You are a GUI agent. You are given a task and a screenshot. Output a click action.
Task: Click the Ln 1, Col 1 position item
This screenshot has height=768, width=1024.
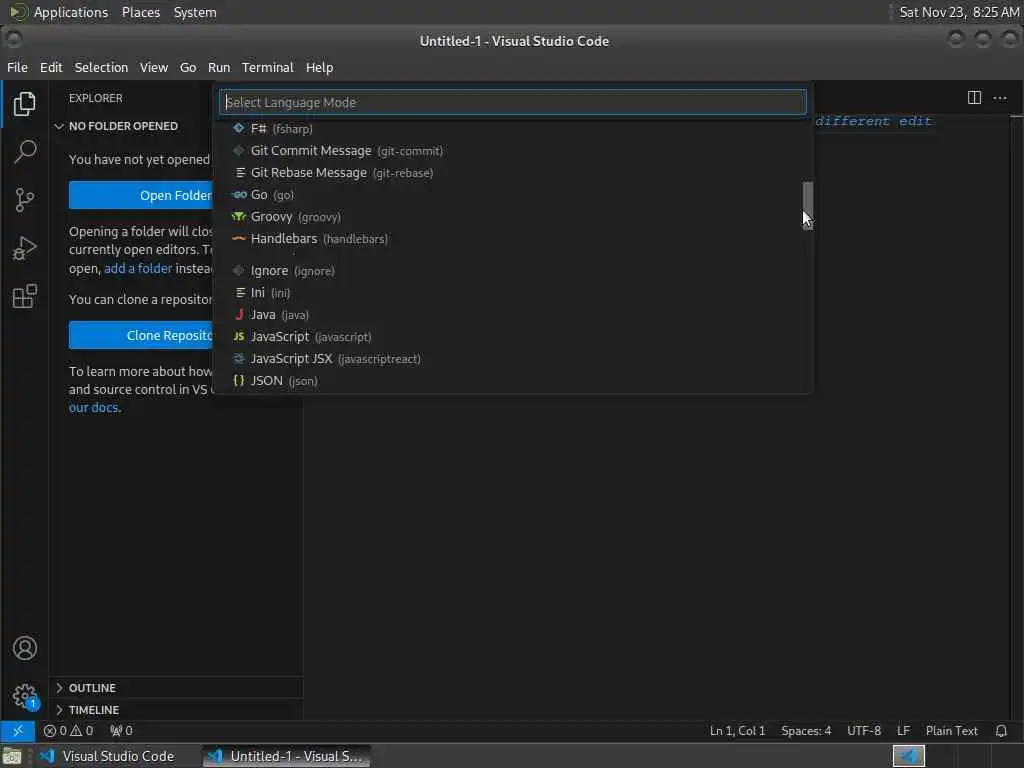(737, 731)
